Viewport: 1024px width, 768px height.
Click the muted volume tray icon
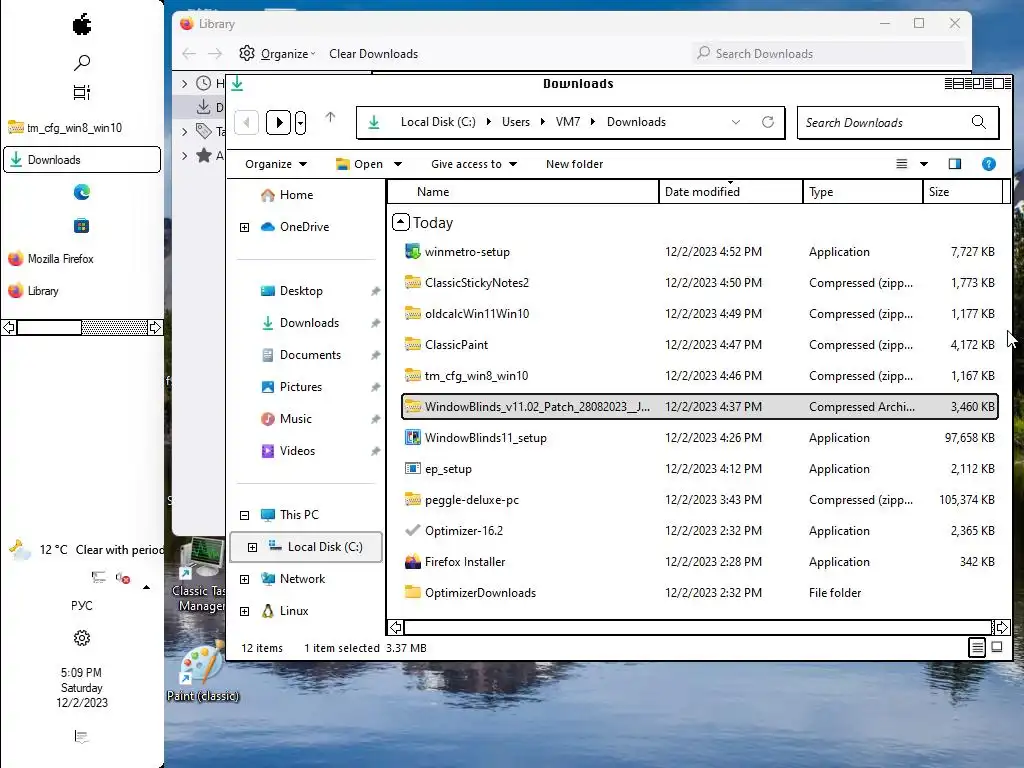123,578
